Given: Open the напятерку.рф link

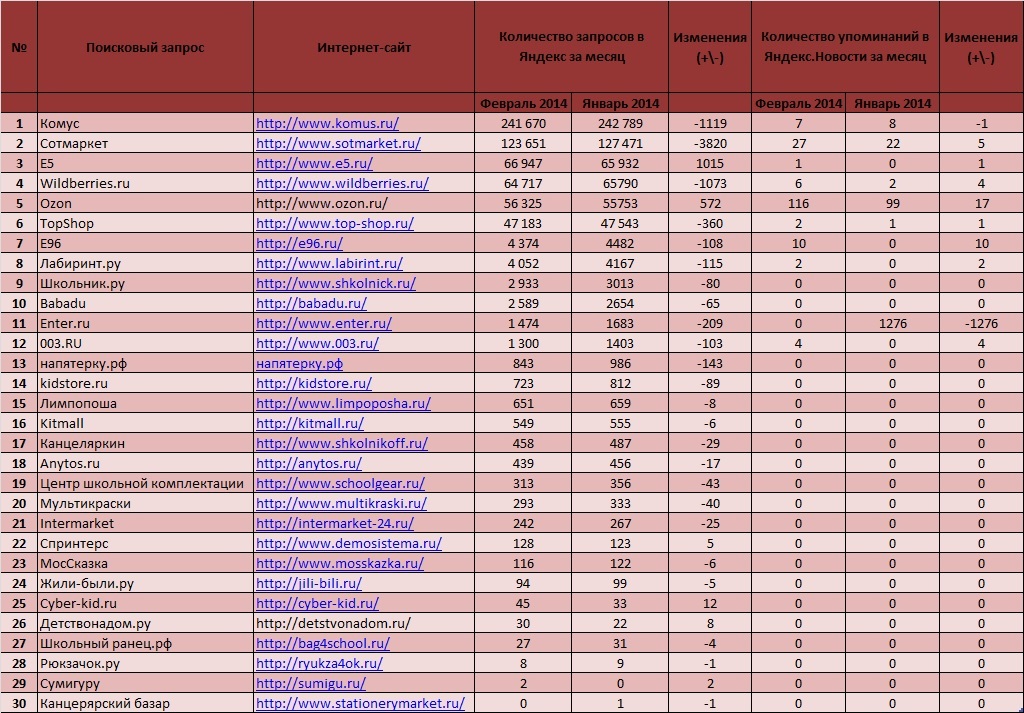Looking at the screenshot, I should [x=299, y=364].
